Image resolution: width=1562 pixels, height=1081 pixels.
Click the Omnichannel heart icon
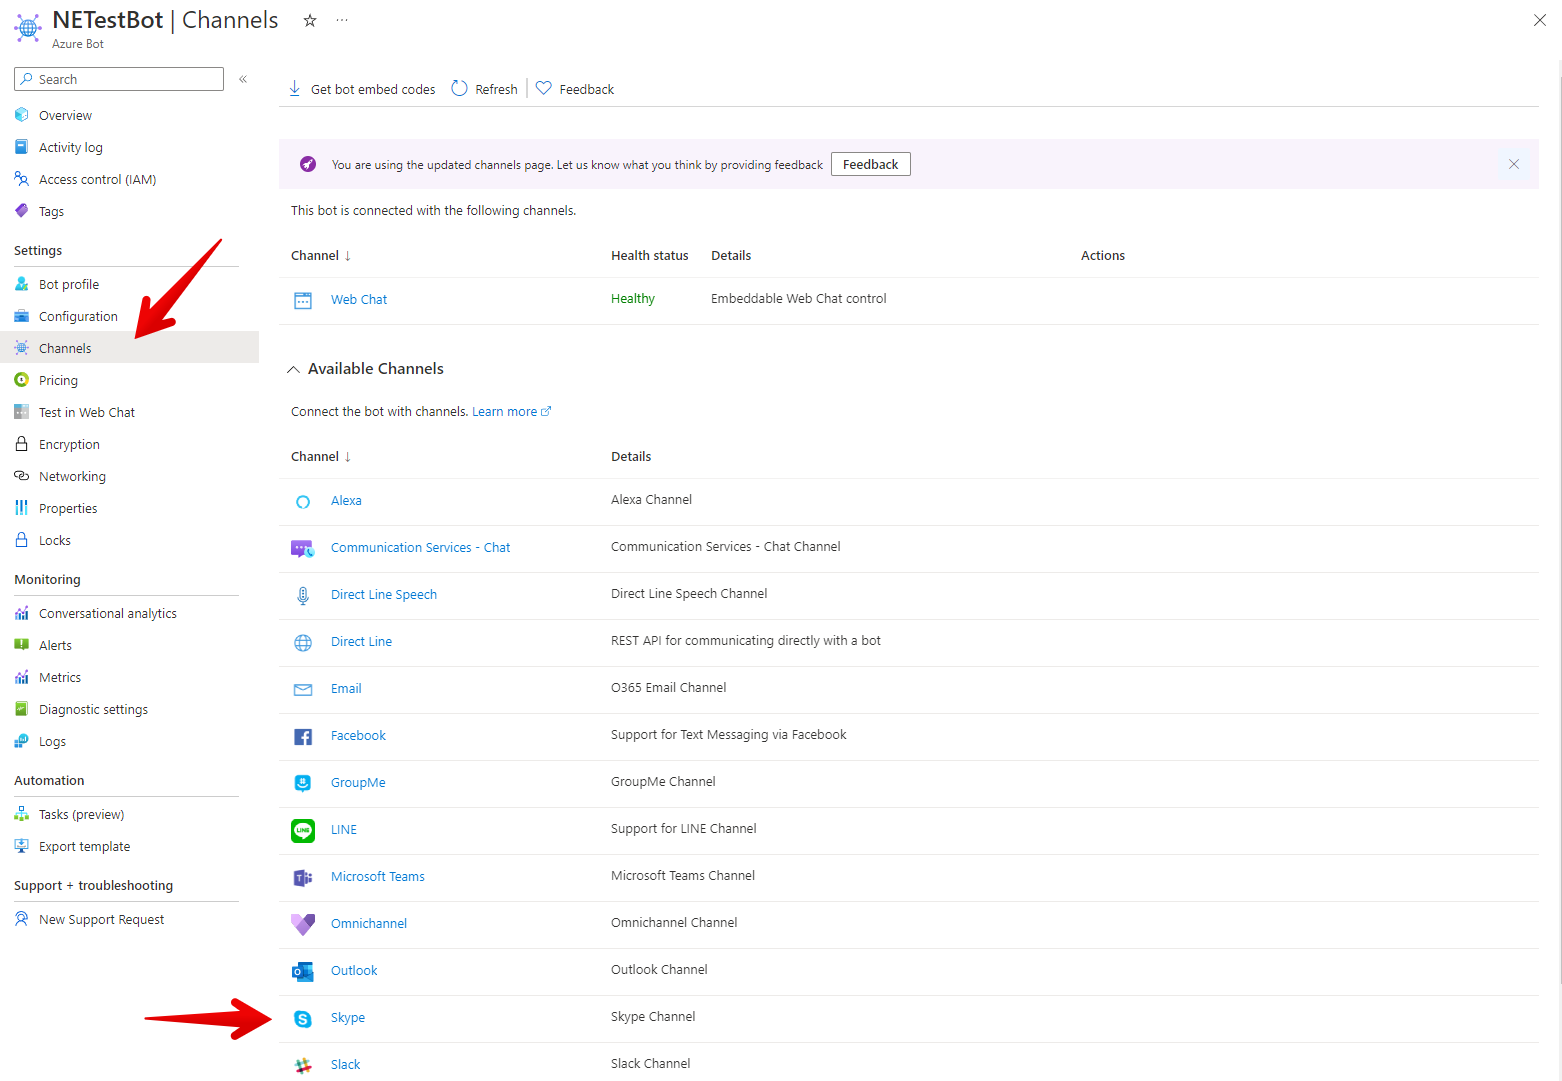303,924
